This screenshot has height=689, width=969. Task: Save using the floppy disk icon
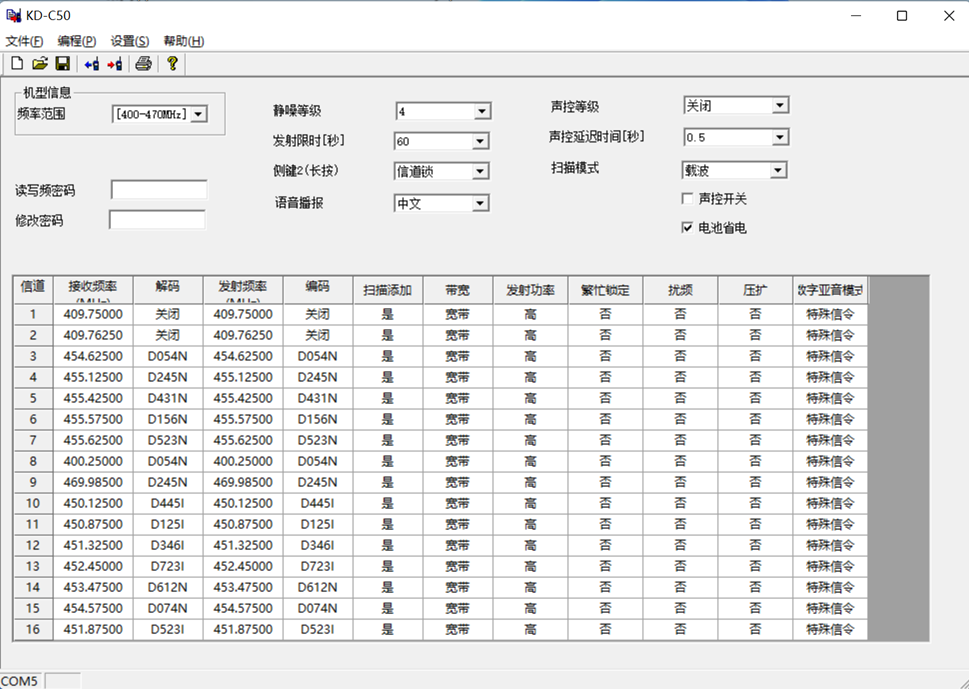(x=62, y=64)
